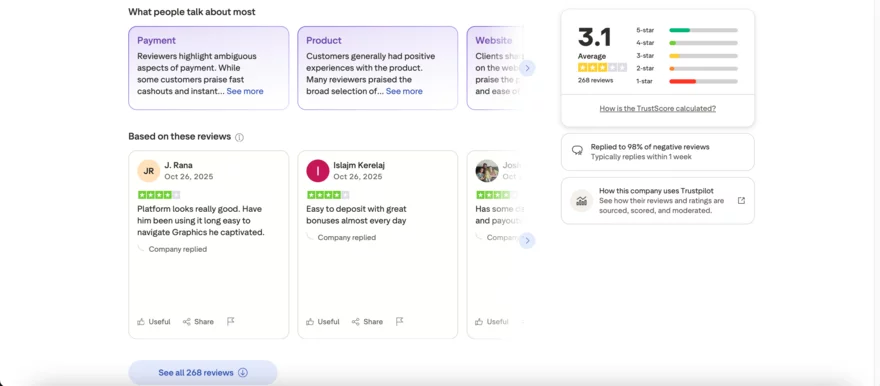Click the third reviewer's photo avatar
Image resolution: width=880 pixels, height=386 pixels.
487,171
